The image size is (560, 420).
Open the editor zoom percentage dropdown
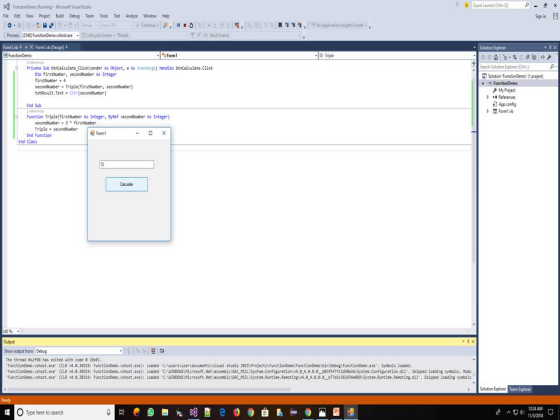pos(18,331)
